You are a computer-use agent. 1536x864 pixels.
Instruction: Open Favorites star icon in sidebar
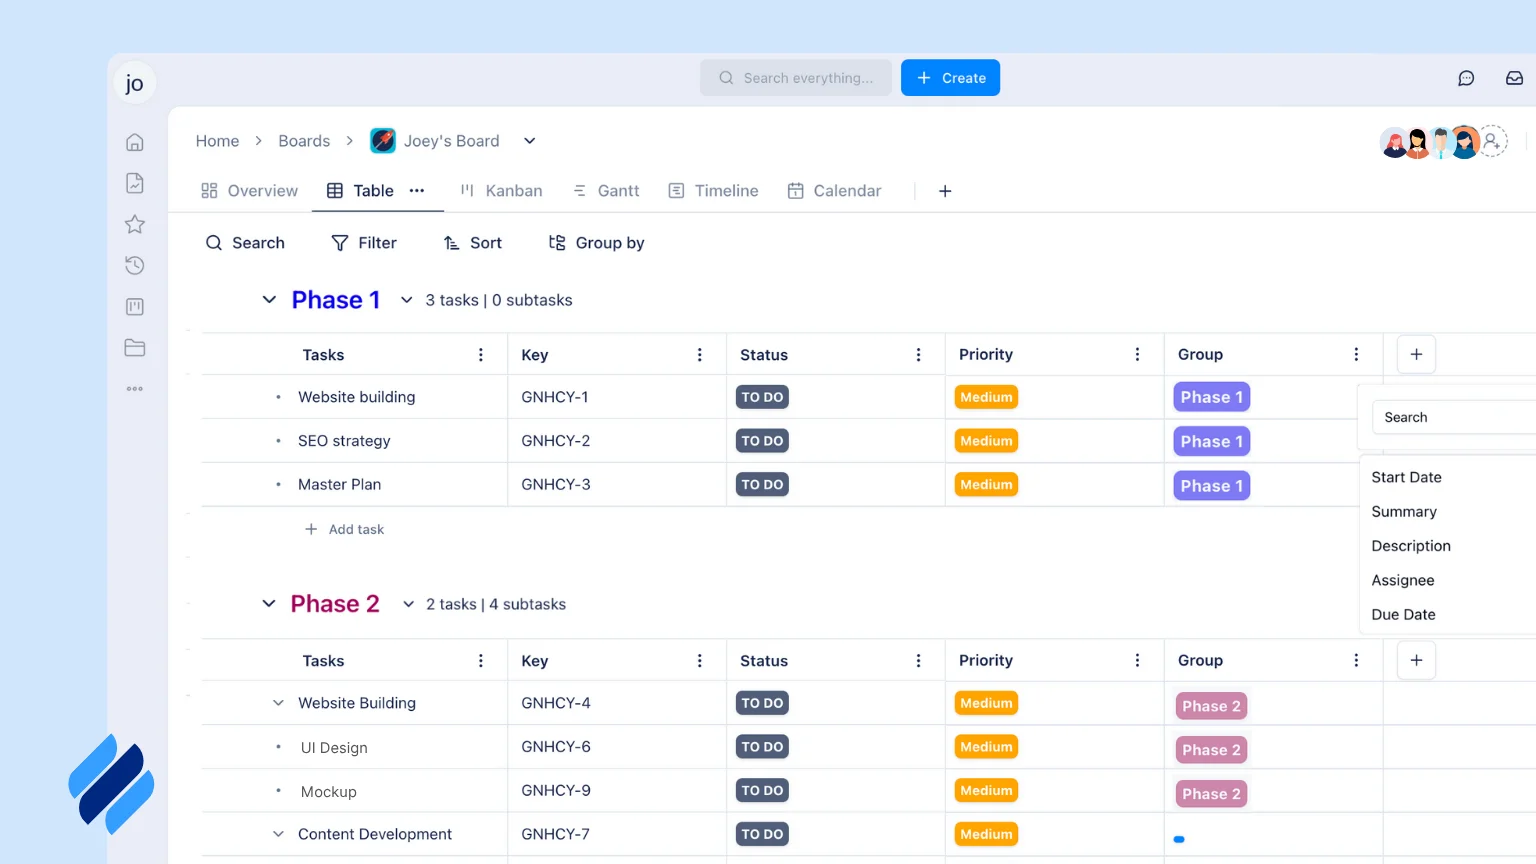click(x=135, y=224)
